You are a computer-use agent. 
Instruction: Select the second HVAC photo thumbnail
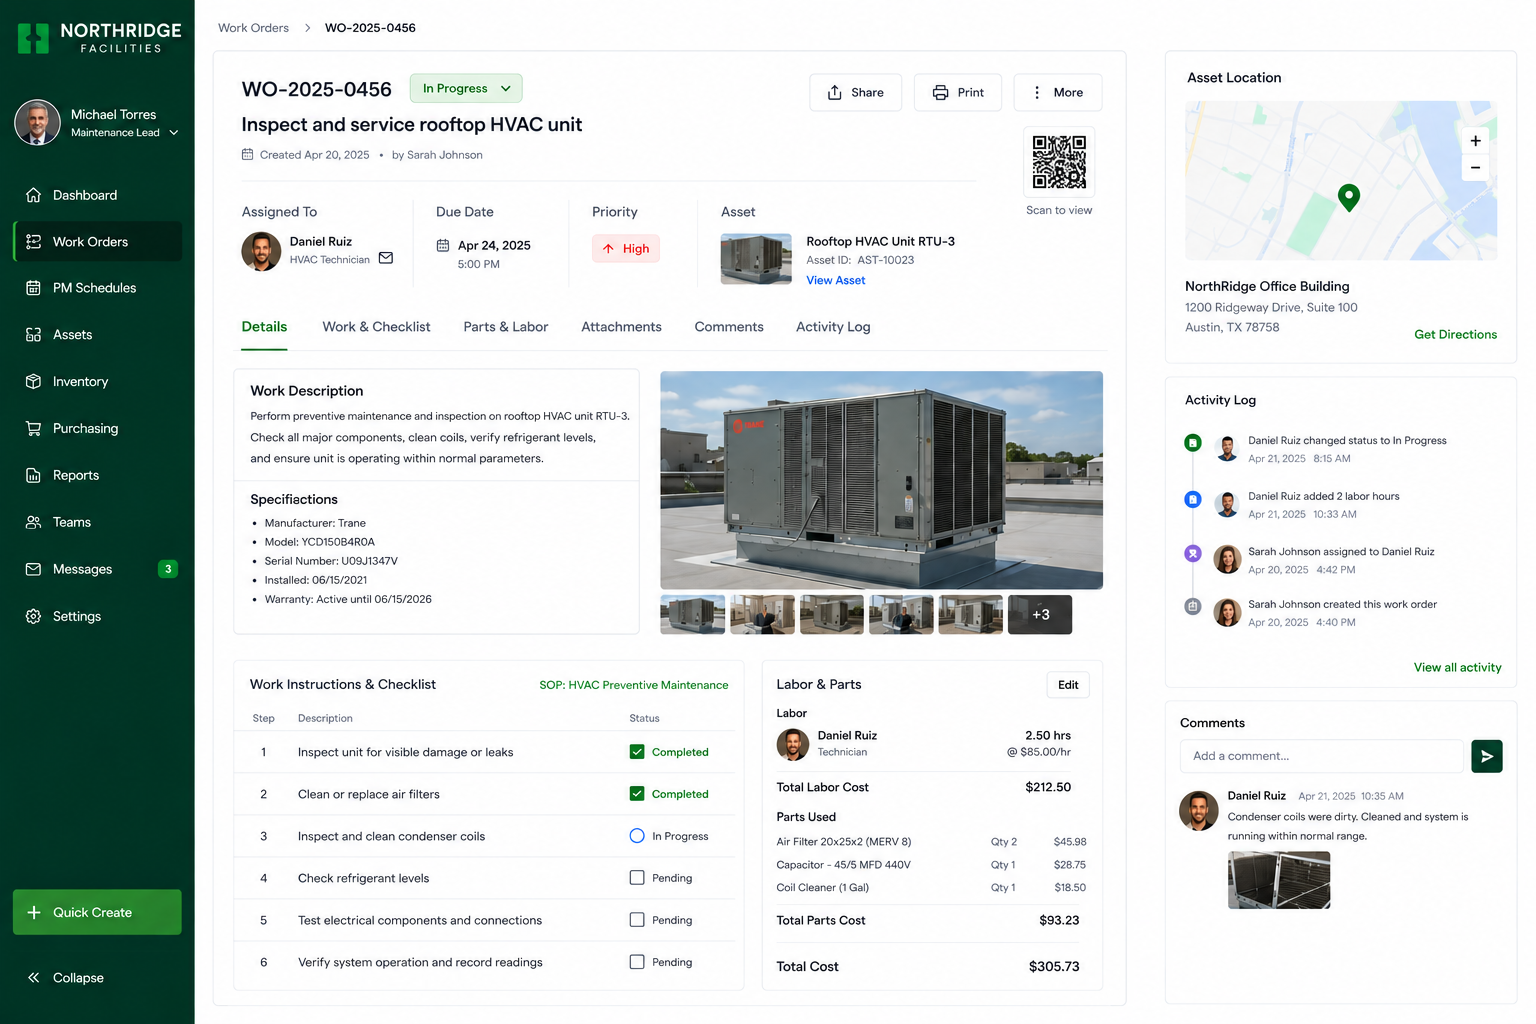(x=762, y=615)
